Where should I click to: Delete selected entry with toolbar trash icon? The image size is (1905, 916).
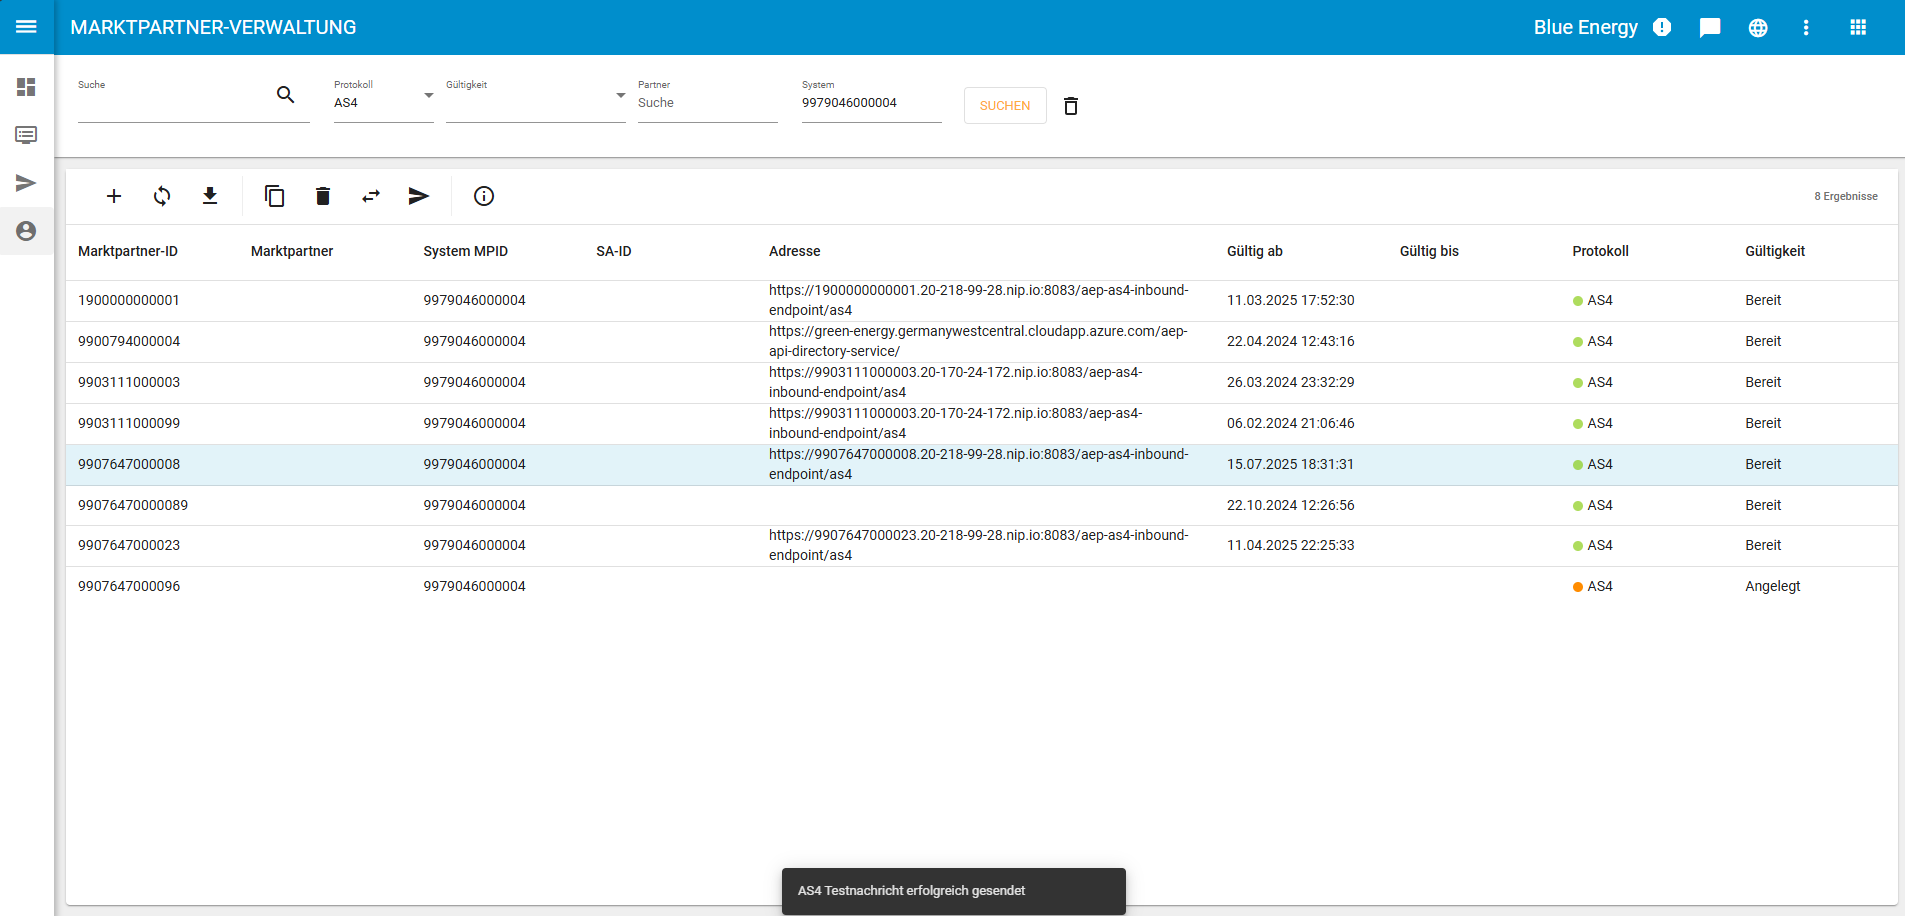(322, 196)
